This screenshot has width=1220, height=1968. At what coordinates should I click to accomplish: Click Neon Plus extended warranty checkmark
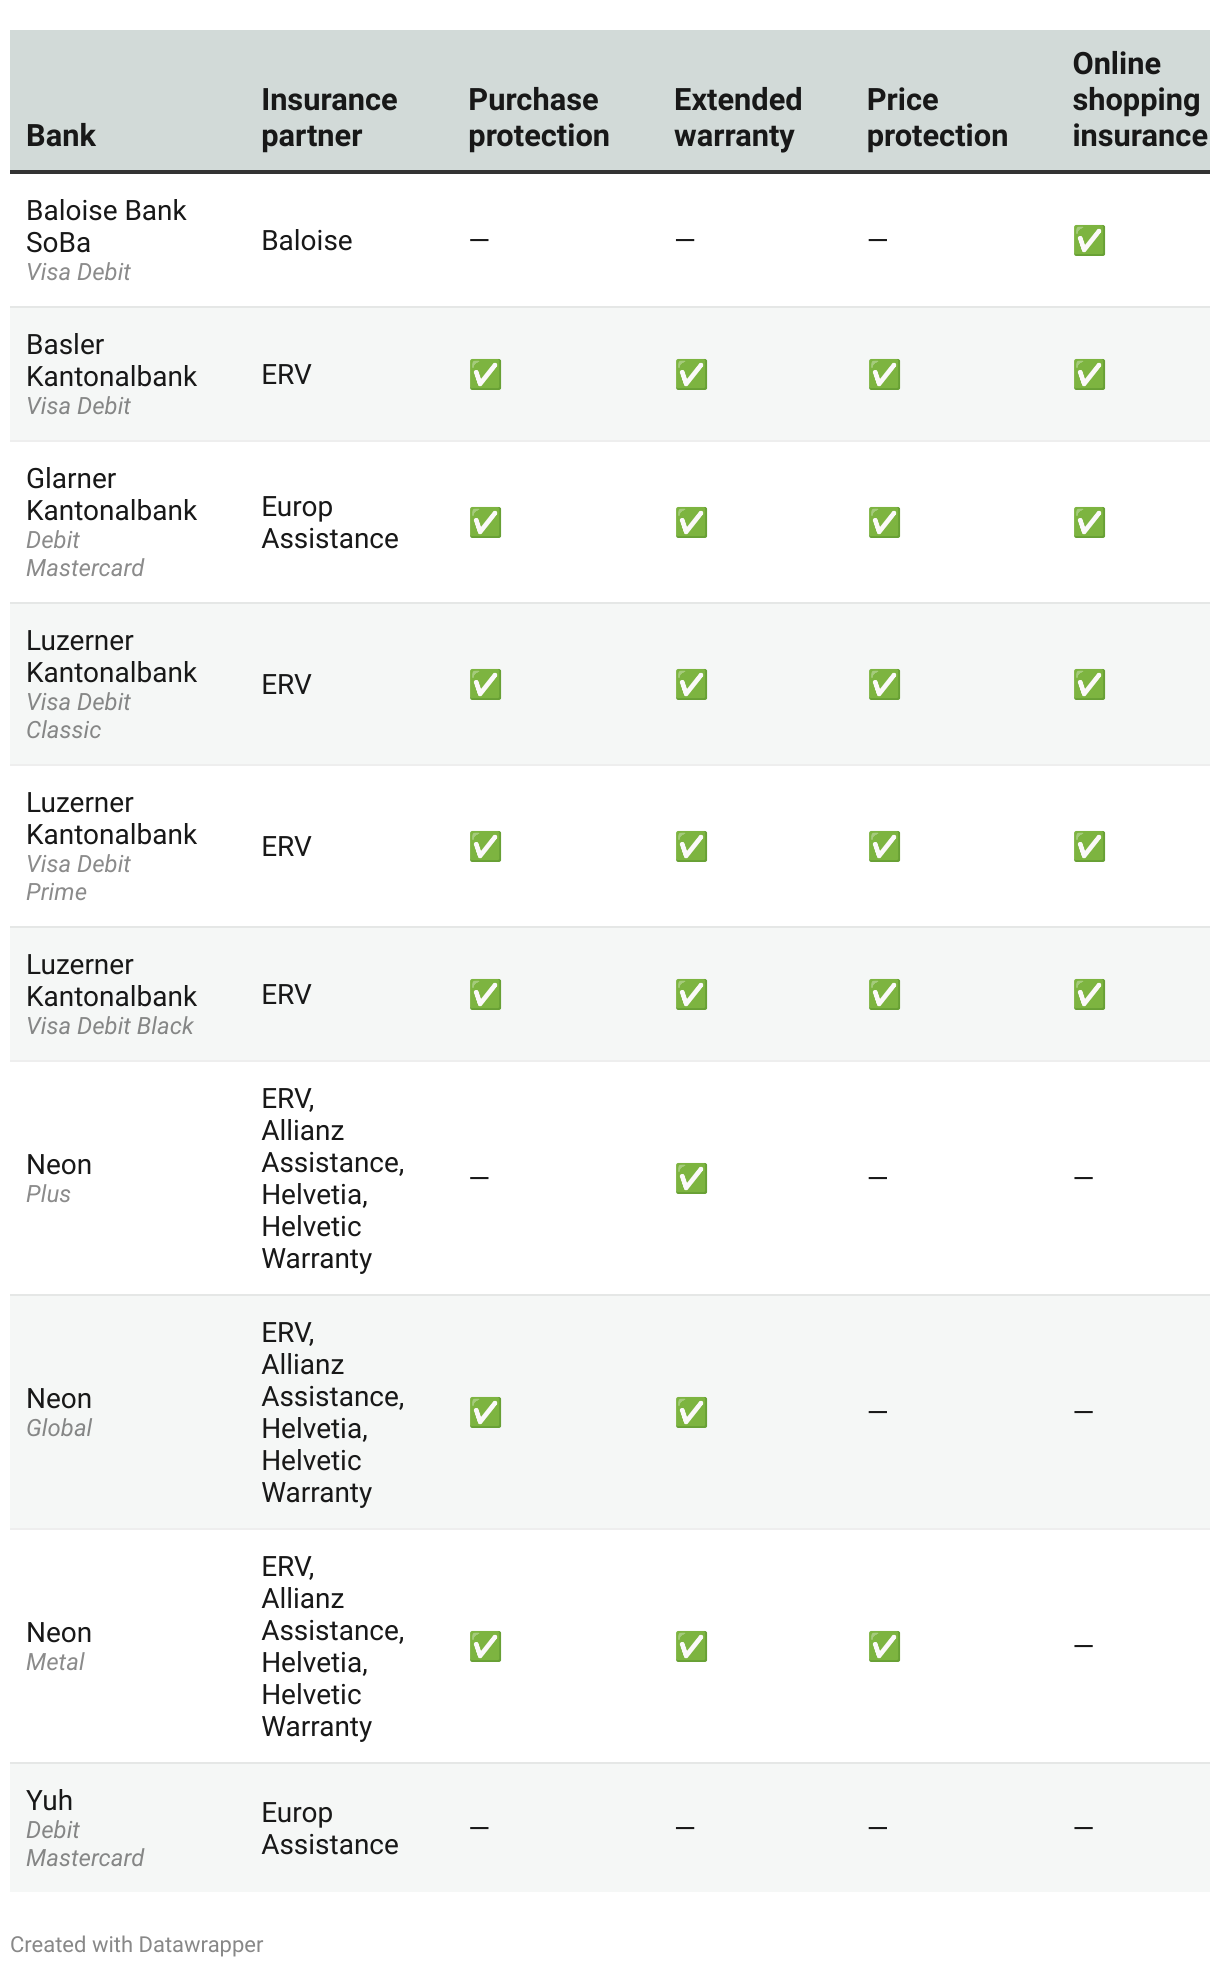point(691,1179)
